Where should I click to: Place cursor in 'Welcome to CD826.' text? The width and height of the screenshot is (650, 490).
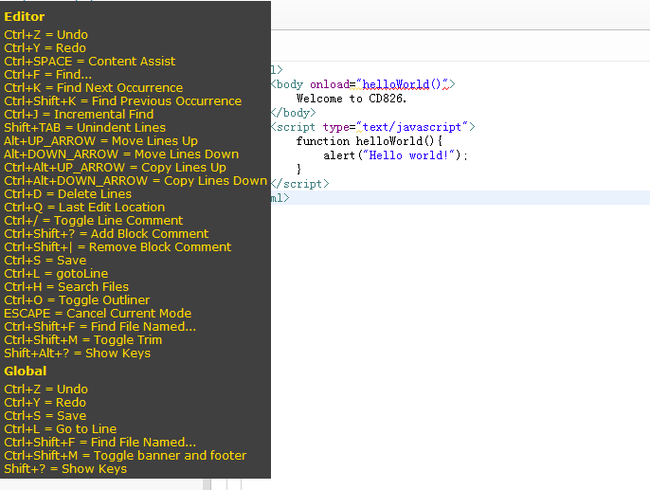(352, 99)
